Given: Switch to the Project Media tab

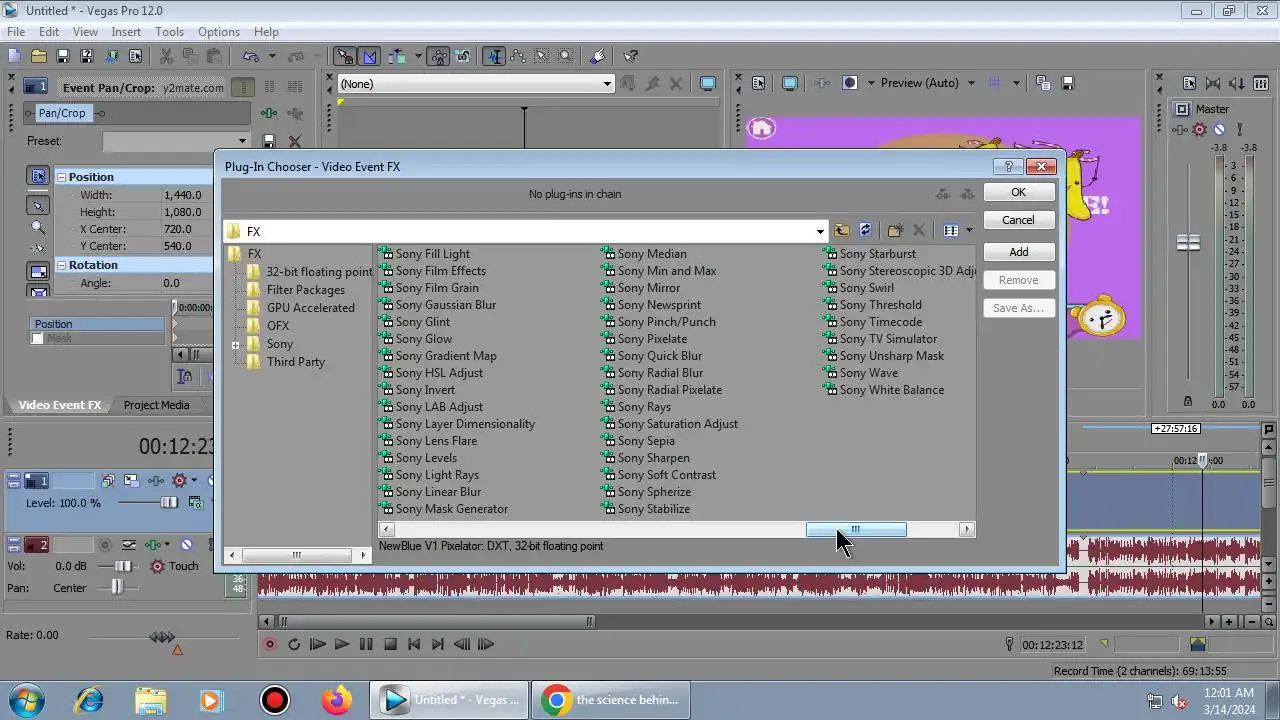Looking at the screenshot, I should tap(156, 405).
